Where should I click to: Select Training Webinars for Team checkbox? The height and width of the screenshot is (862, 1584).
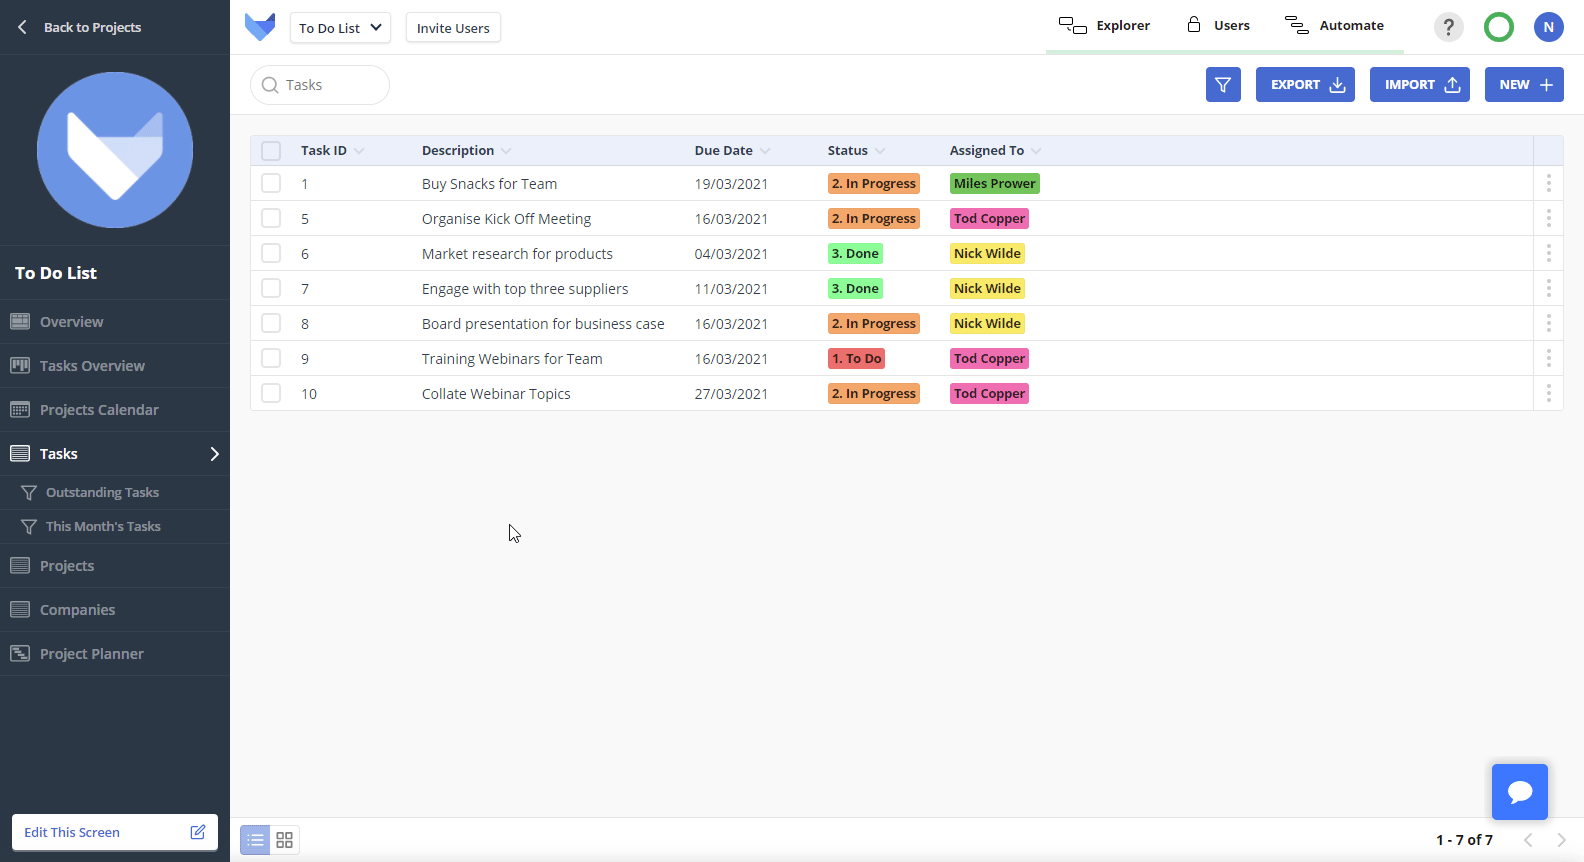pos(271,358)
